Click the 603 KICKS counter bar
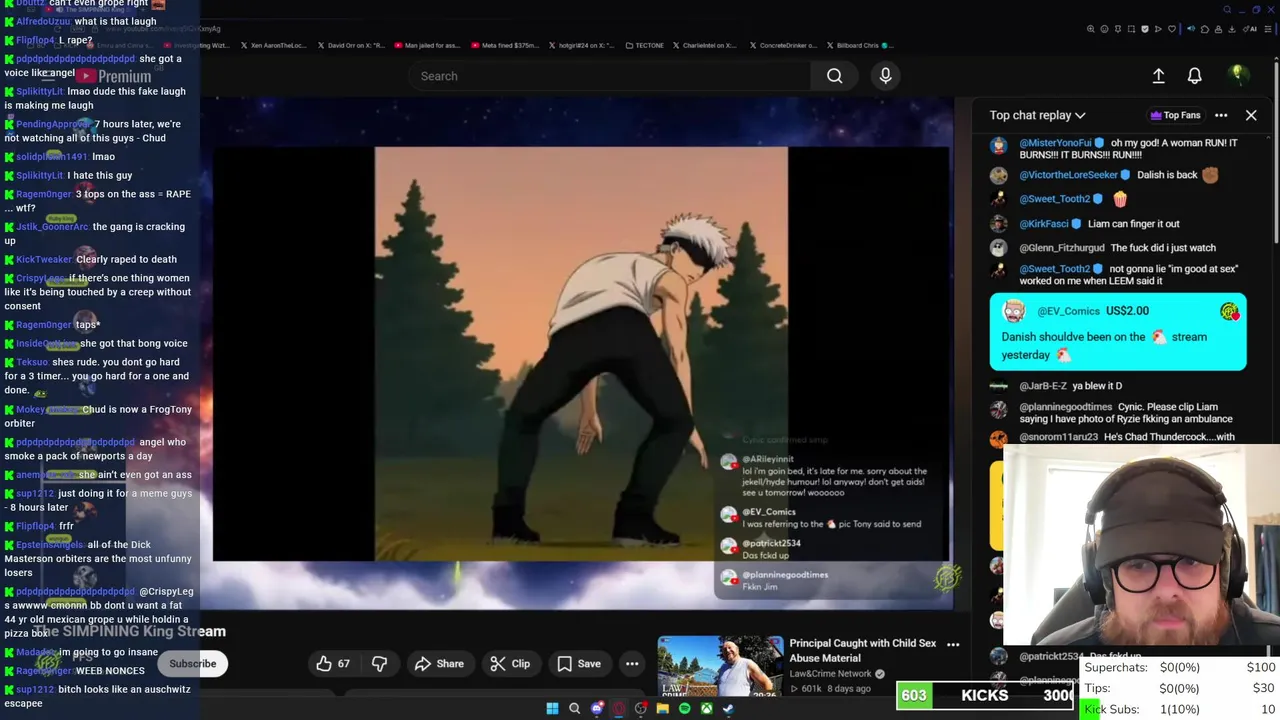This screenshot has height=720, width=1280. coord(985,695)
